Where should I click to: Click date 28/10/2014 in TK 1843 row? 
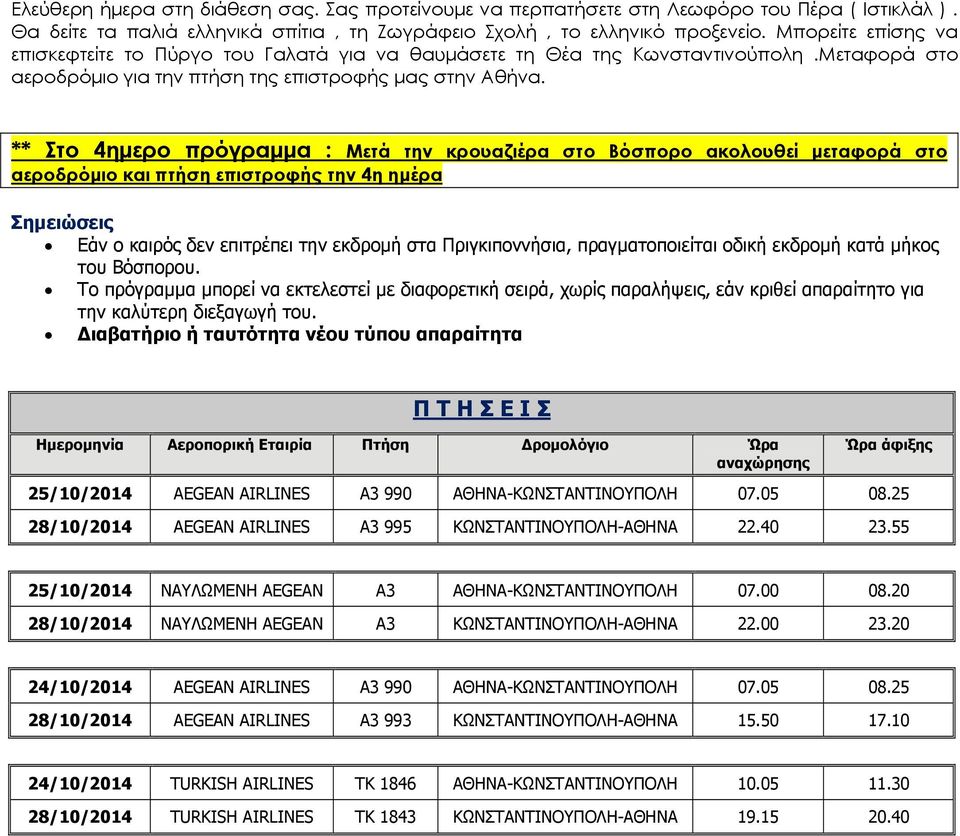[80, 816]
